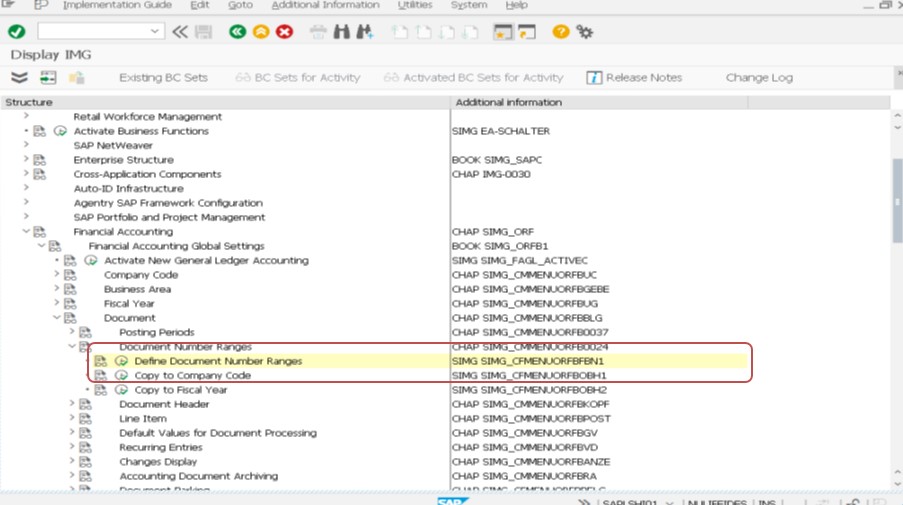903x505 pixels.
Task: Click the Structure column header
Action: (225, 102)
